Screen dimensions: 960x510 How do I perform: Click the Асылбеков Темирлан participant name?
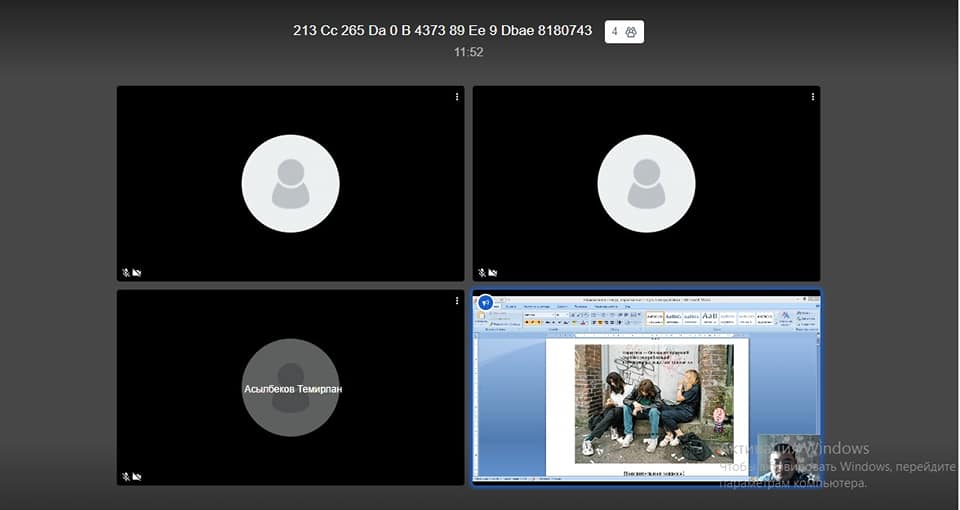coord(291,388)
